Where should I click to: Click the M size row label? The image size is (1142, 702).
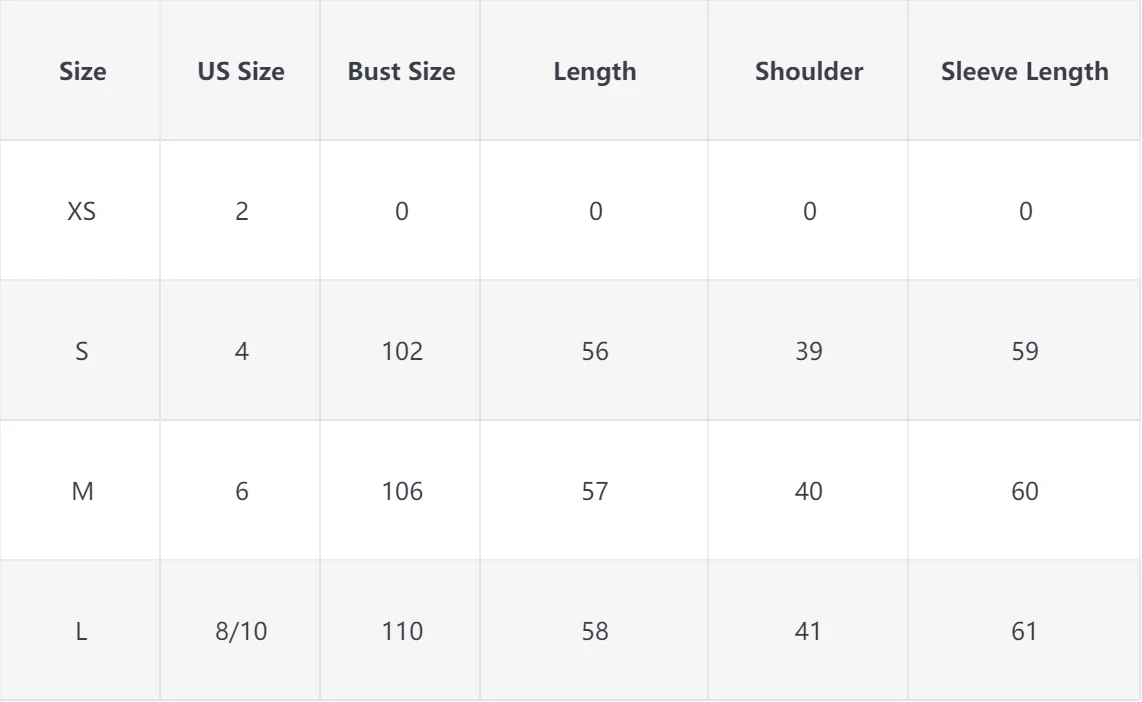click(79, 490)
